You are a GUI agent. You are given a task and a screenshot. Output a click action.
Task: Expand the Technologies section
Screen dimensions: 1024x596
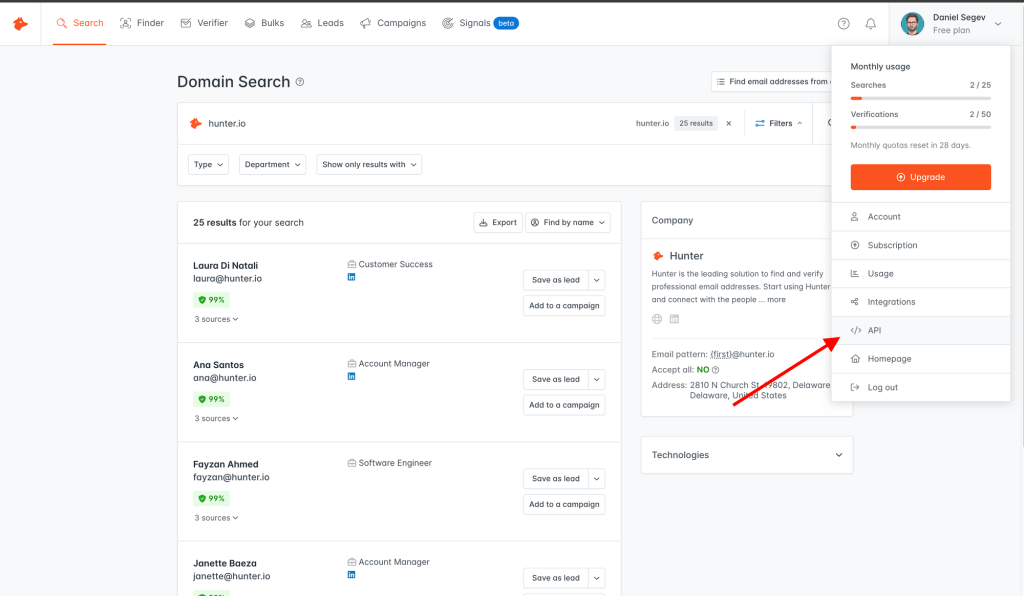pos(839,455)
